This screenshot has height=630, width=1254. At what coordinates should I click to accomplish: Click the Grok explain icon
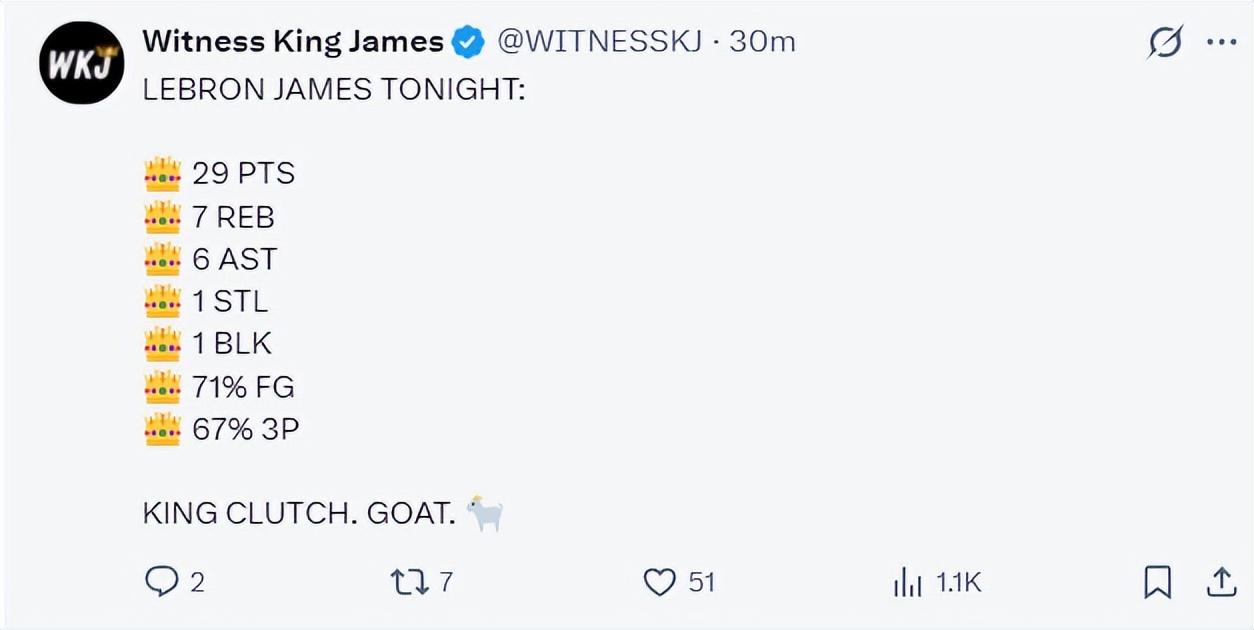[x=1165, y=42]
